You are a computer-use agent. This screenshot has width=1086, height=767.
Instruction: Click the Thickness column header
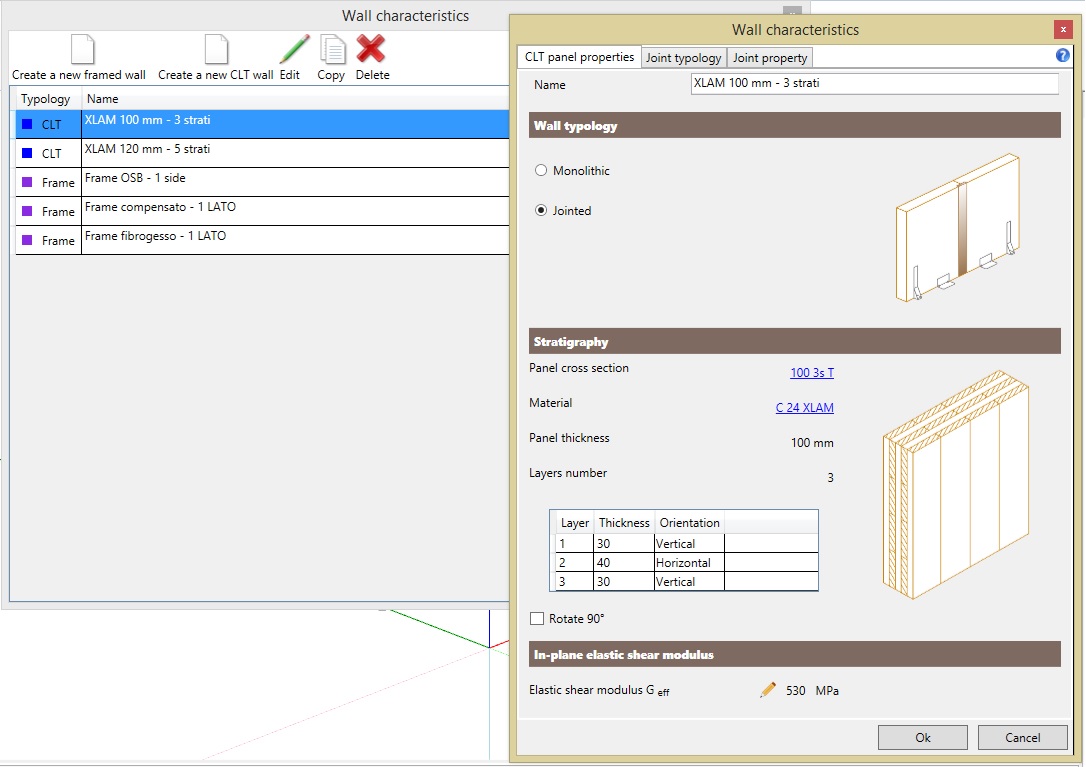coord(624,523)
